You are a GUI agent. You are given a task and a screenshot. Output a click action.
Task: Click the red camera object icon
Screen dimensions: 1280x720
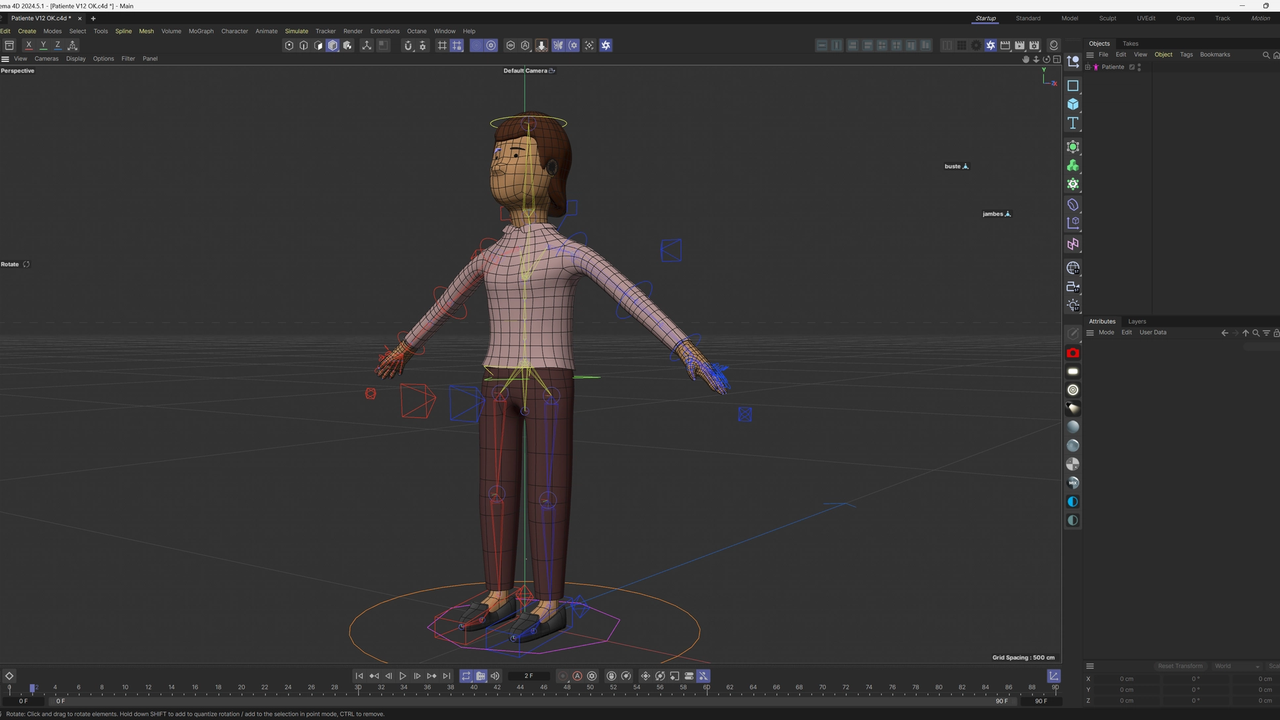click(x=1073, y=353)
